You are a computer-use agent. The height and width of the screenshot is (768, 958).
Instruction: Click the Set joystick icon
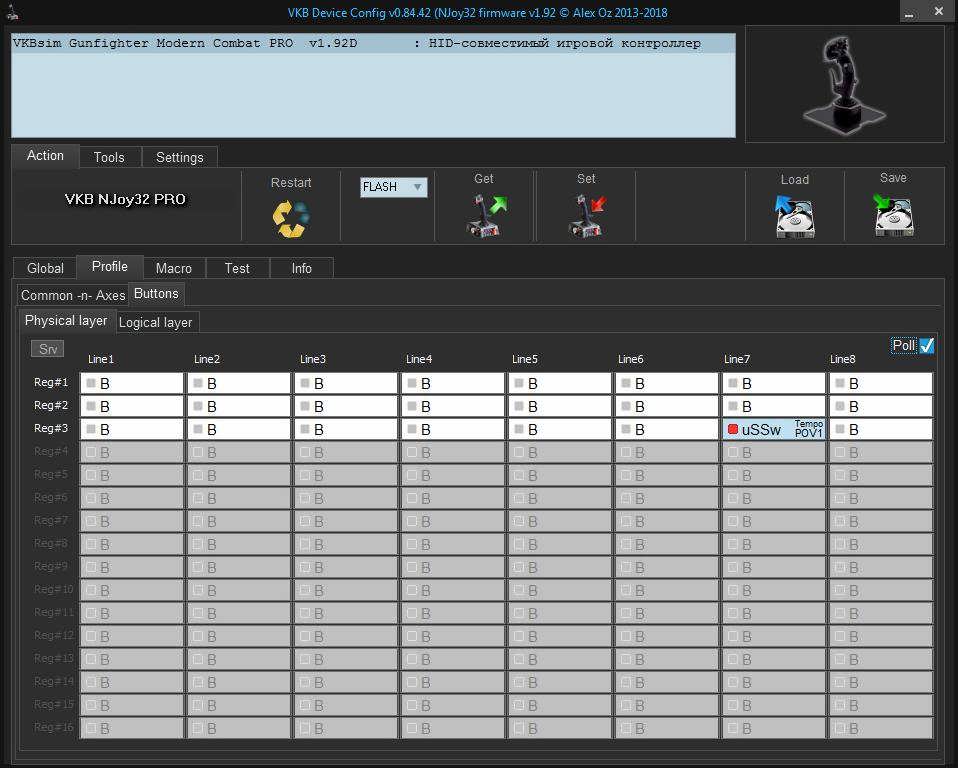587,215
